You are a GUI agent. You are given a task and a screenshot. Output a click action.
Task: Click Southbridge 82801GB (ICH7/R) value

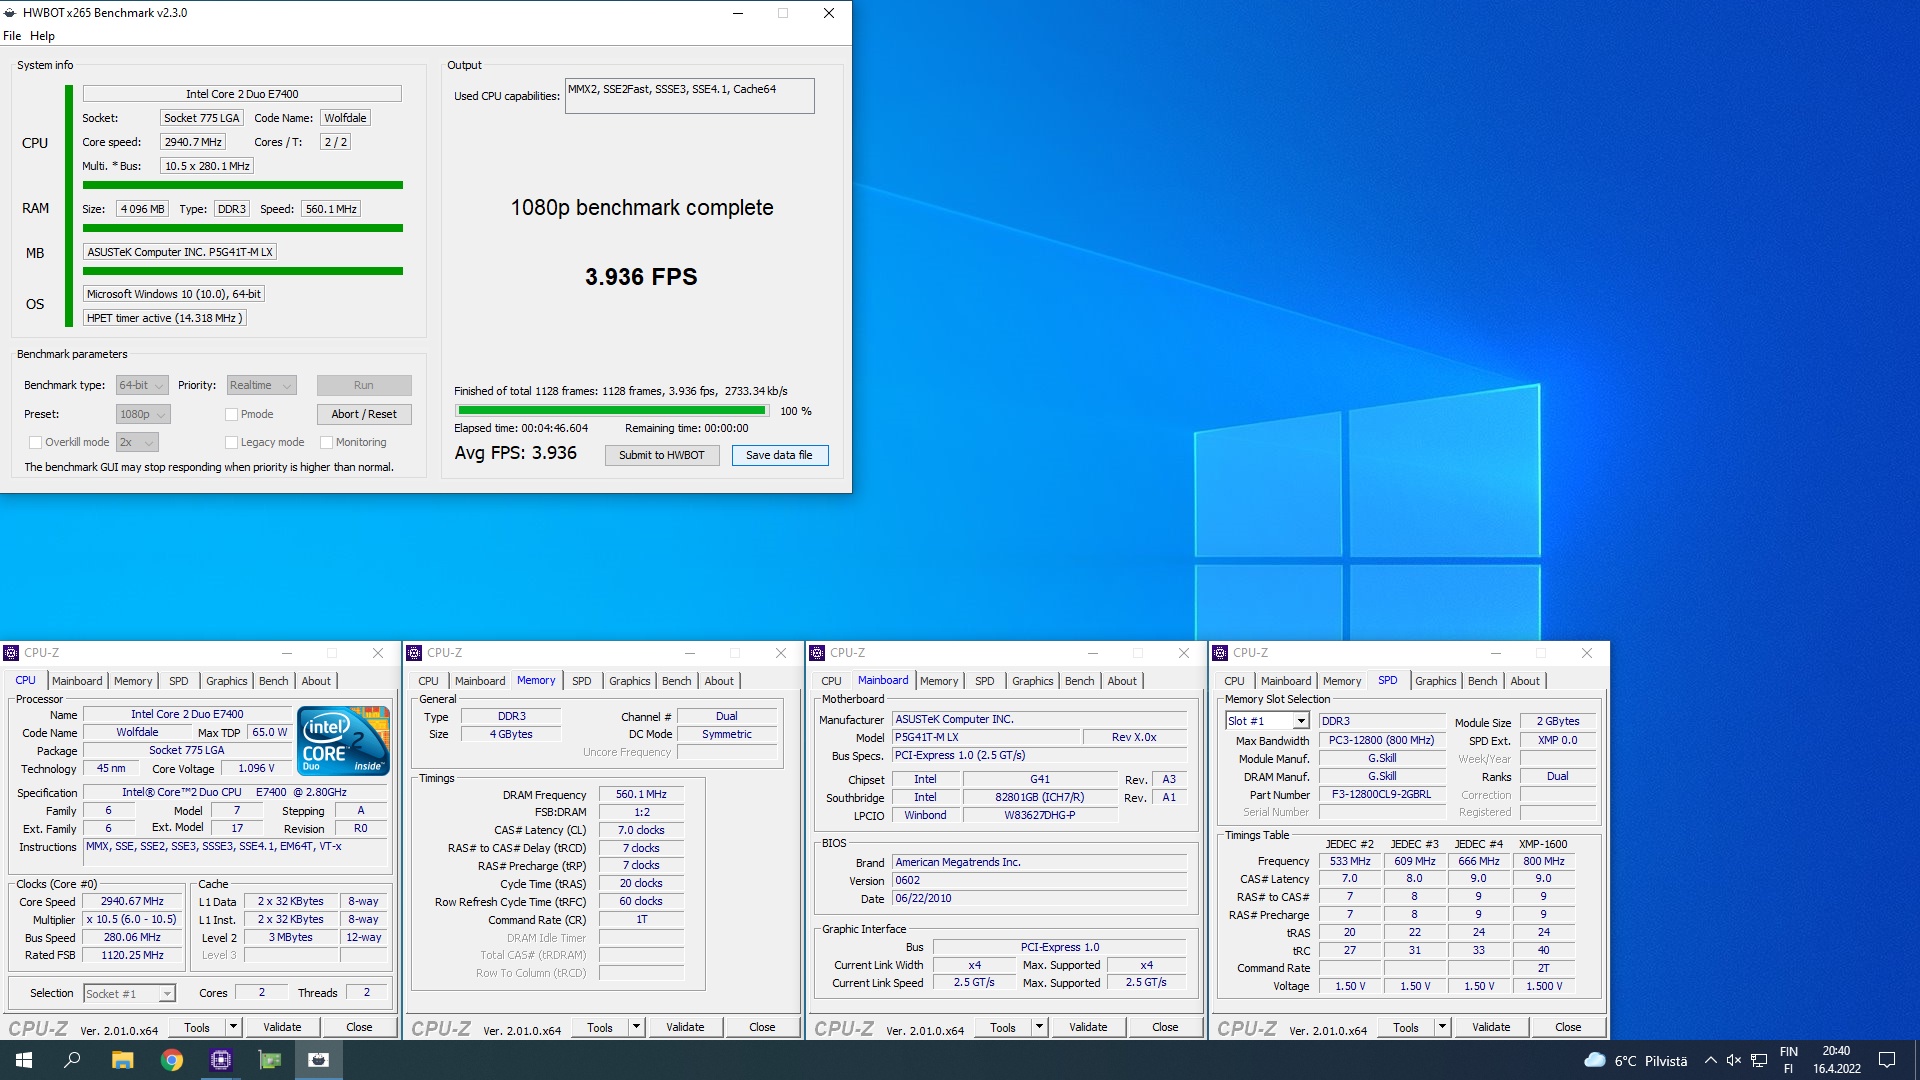pos(1040,798)
